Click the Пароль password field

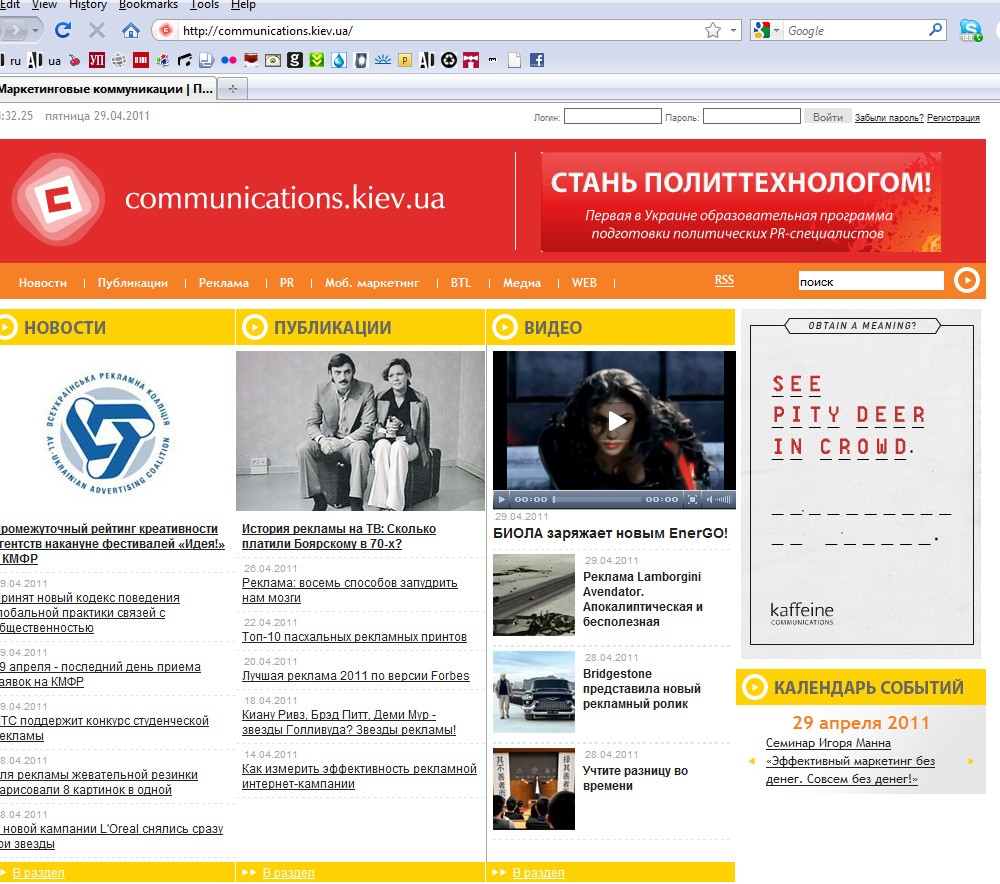(x=751, y=117)
